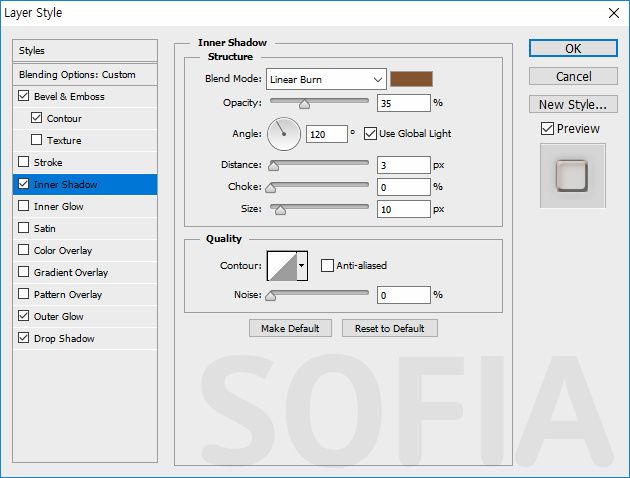Click the Choke slider handle
Screen dimensions: 630x478
click(x=271, y=188)
